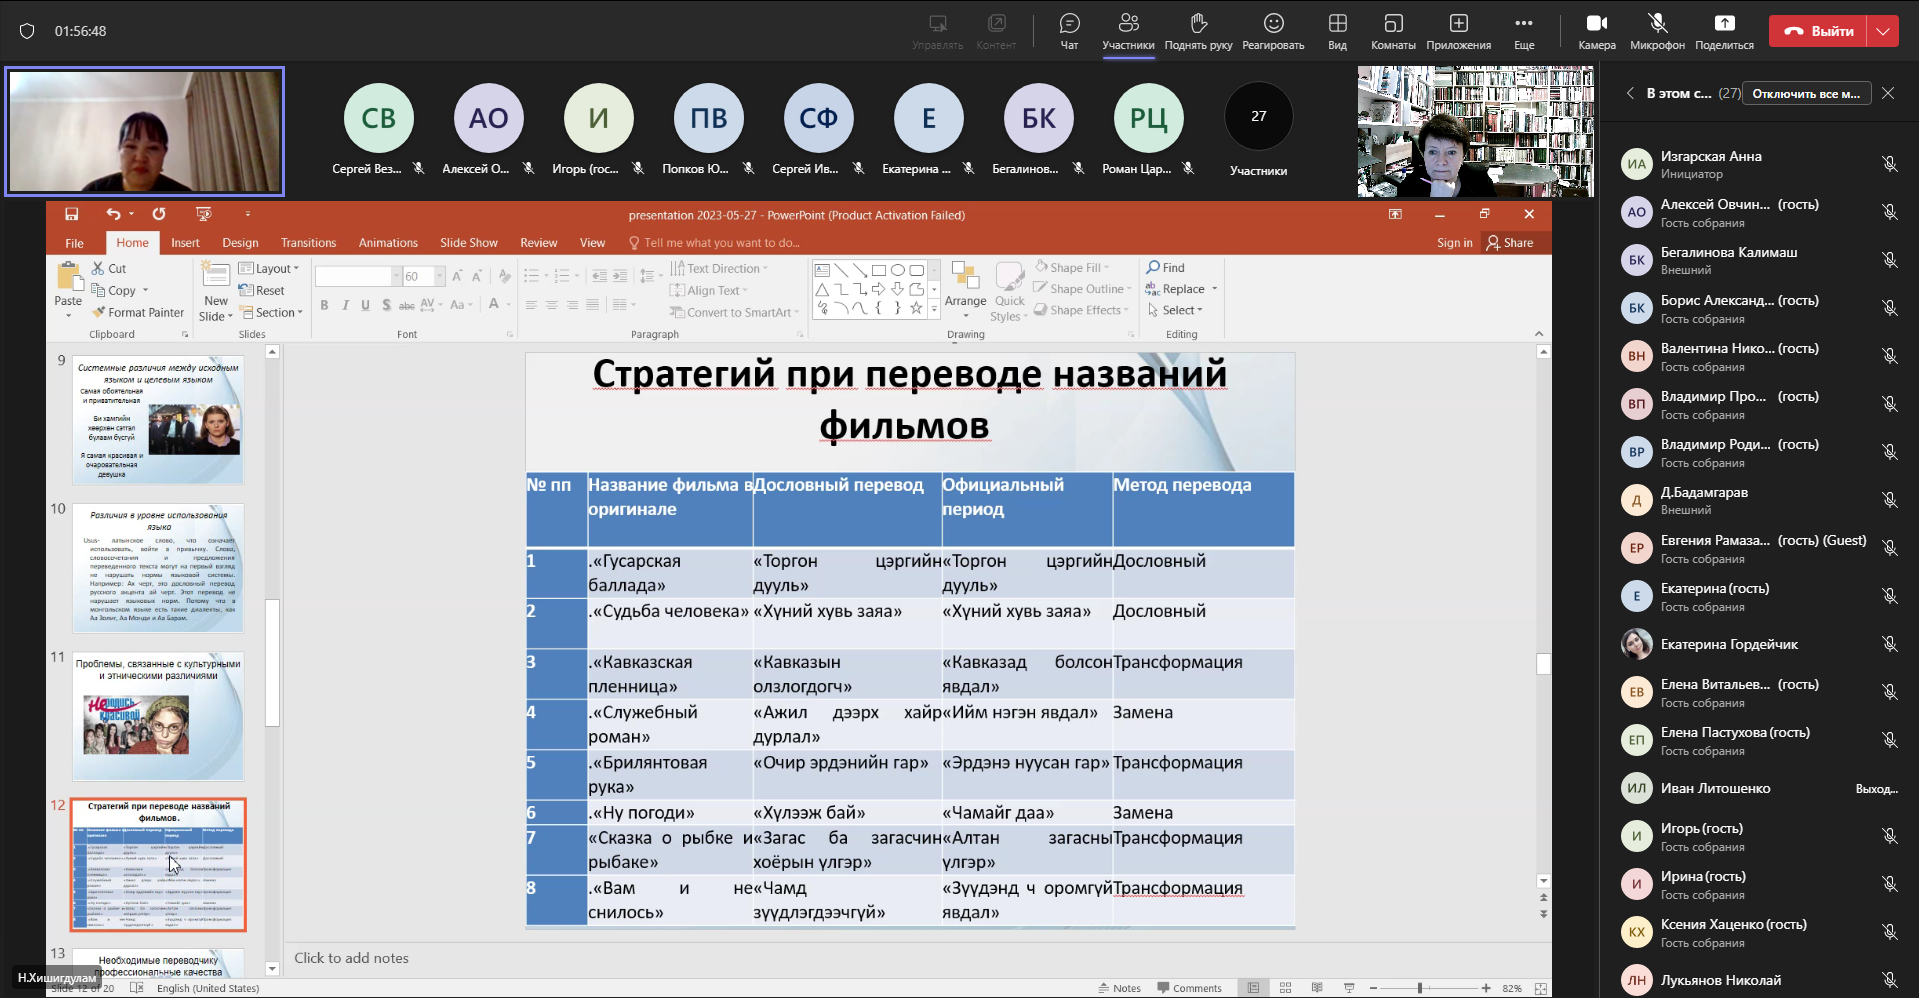Expand the Layout dropdown
Viewport: 1919px width, 998px height.
point(270,269)
